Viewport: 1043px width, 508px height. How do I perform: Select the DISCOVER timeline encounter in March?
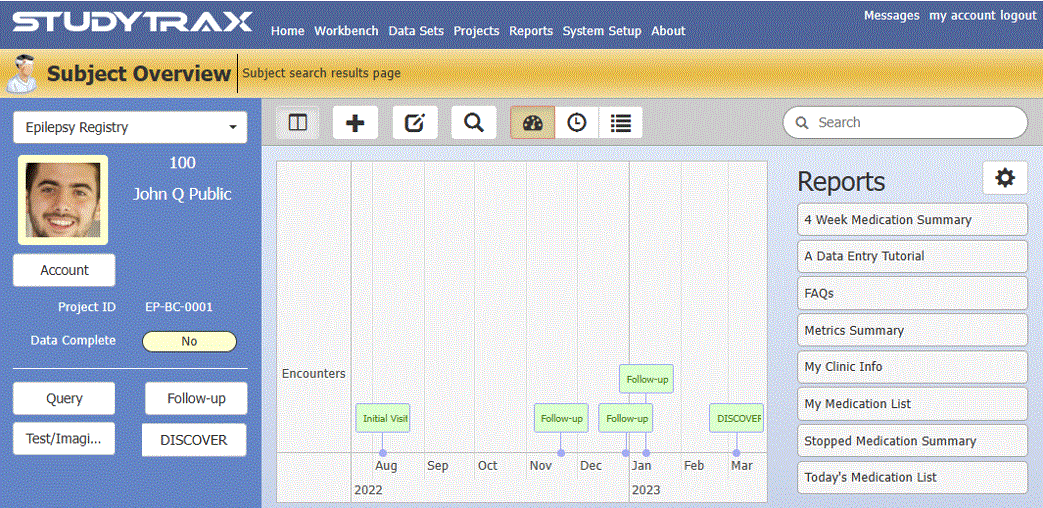pos(736,418)
